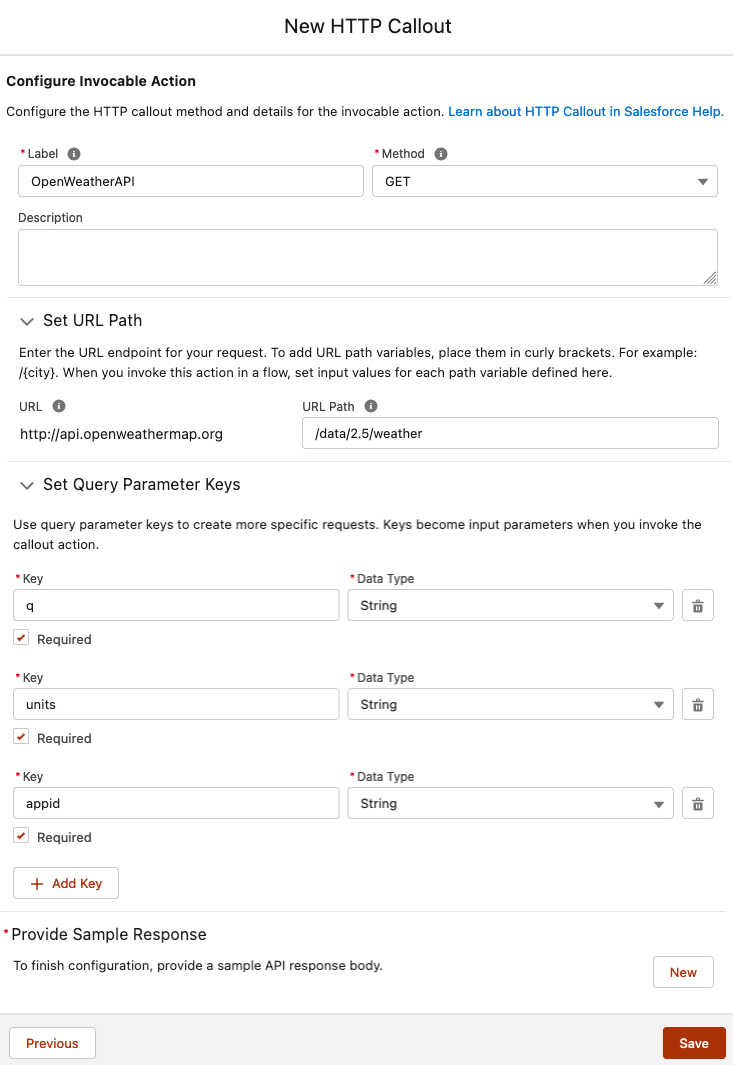This screenshot has width=733, height=1065.
Task: Collapse the Set Query Parameter Keys section
Action: point(26,485)
